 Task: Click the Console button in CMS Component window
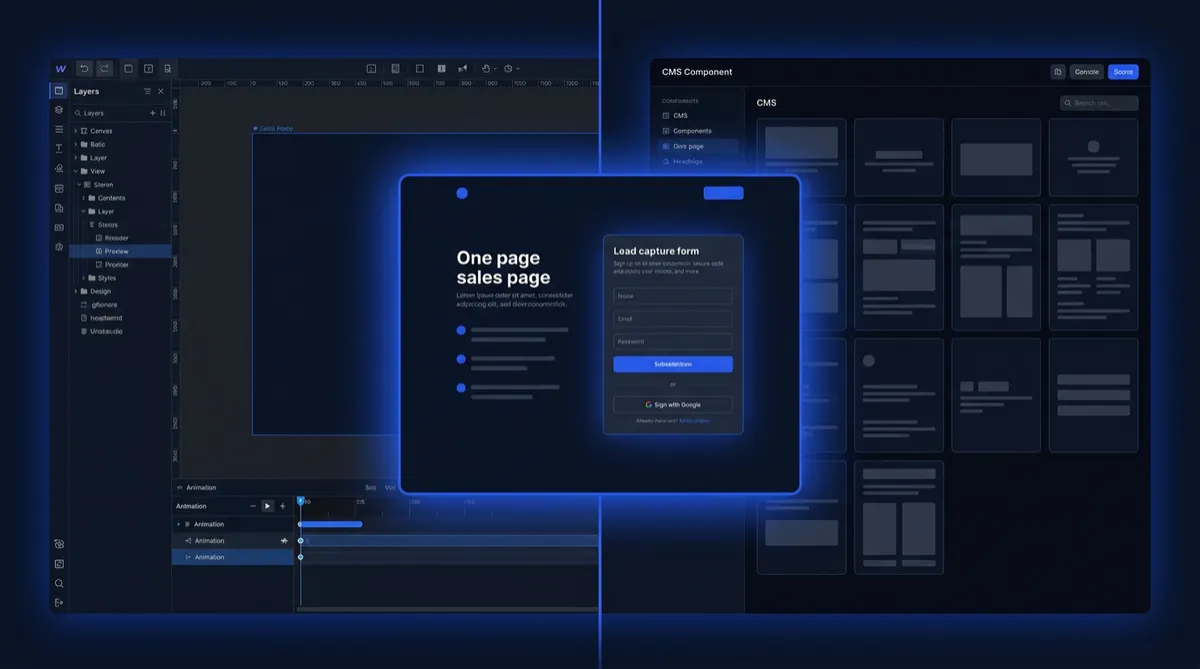1087,72
